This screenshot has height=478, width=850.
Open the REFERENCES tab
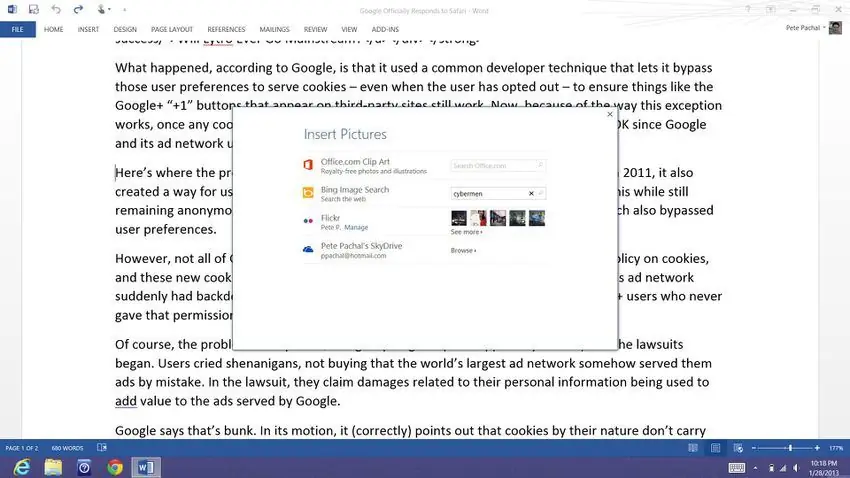click(x=226, y=29)
